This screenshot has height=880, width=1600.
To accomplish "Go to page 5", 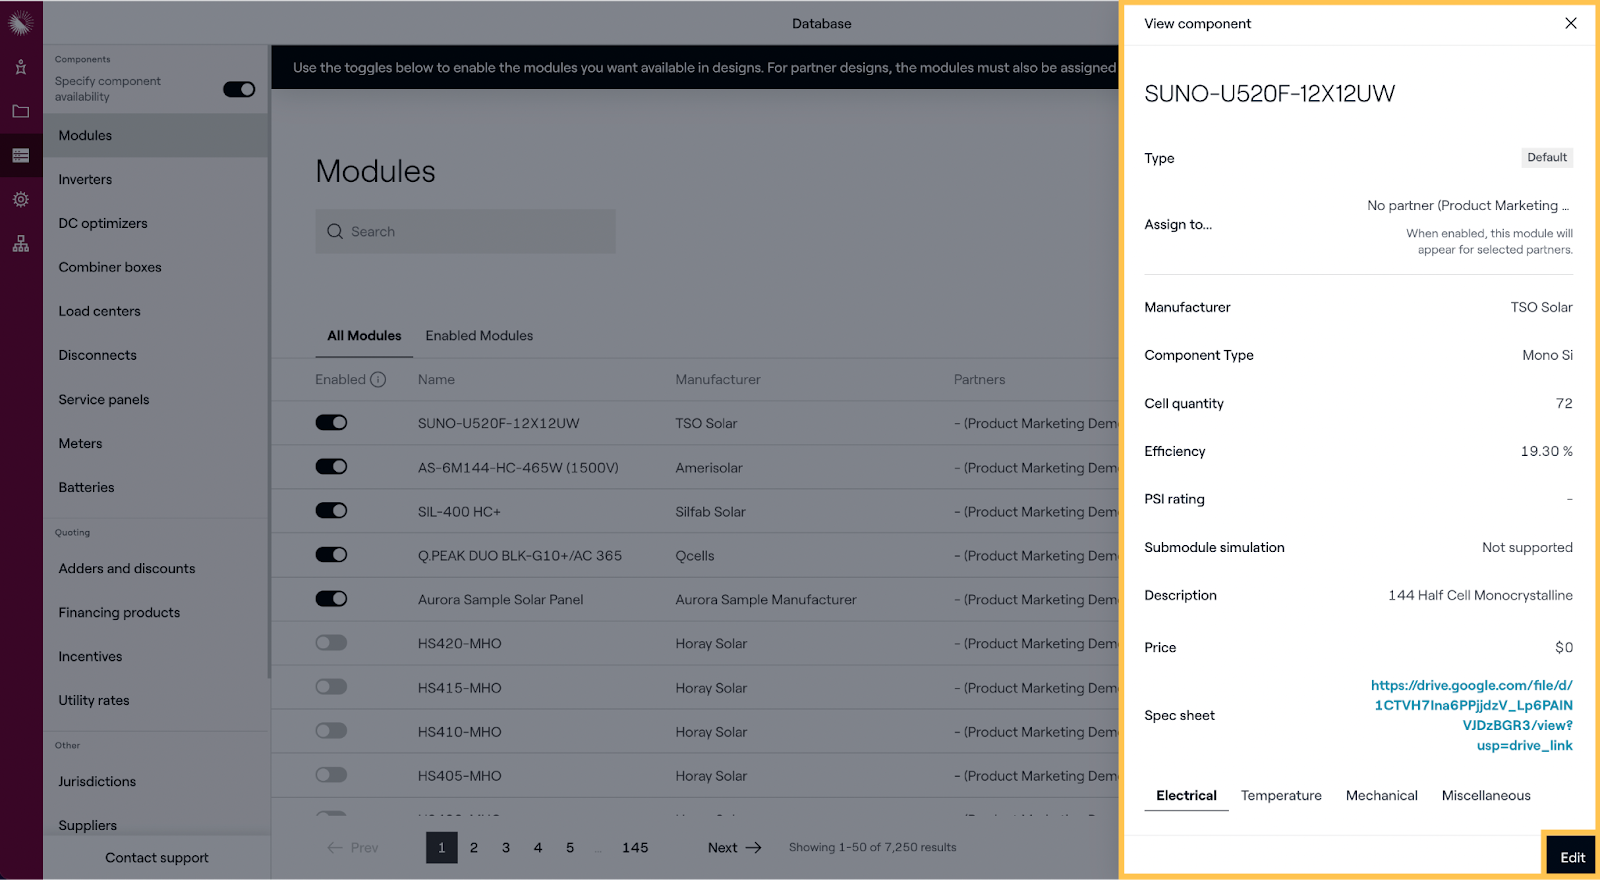I will (x=570, y=847).
